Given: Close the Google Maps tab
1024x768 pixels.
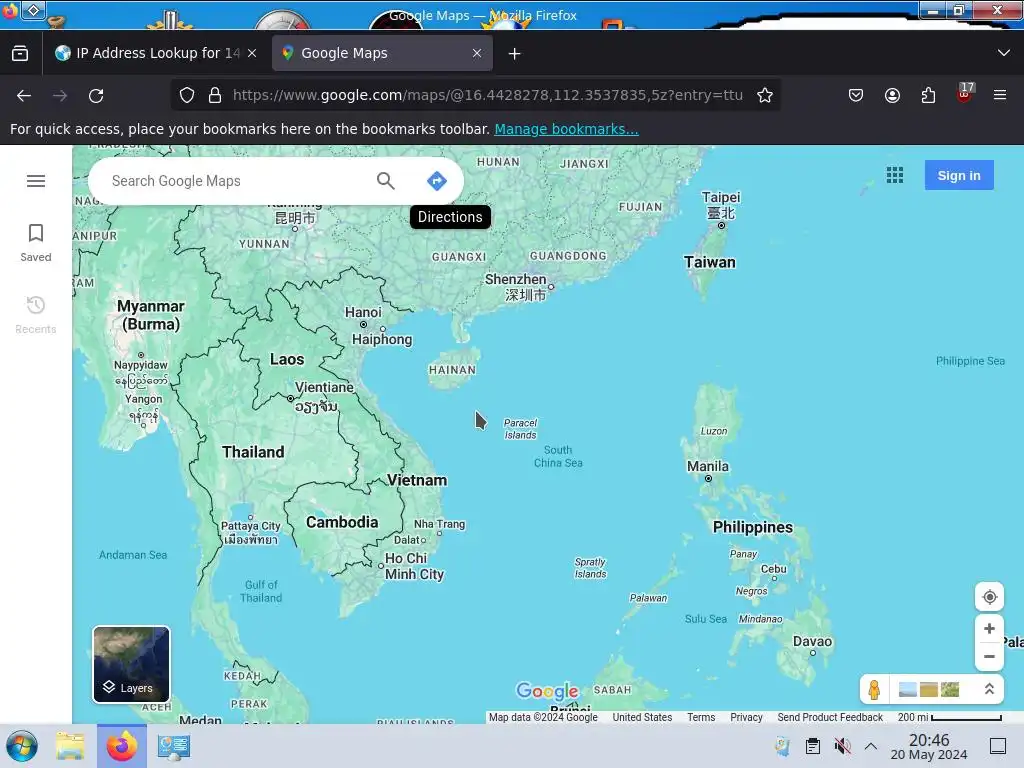Looking at the screenshot, I should 477,53.
